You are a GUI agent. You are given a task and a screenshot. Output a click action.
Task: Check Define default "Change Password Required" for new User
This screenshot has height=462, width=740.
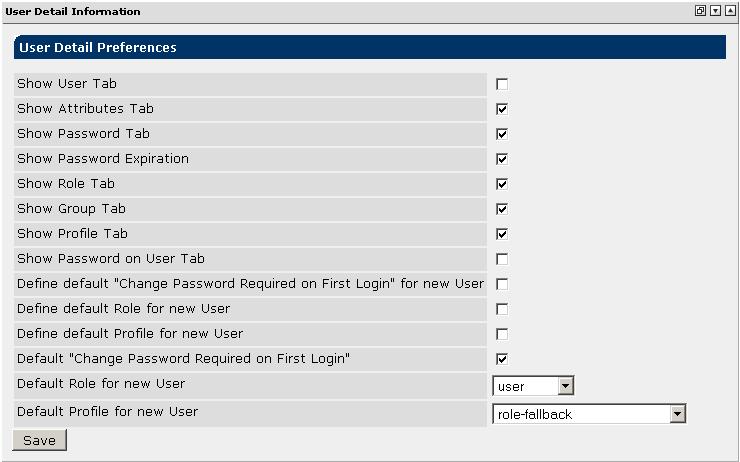pos(502,284)
